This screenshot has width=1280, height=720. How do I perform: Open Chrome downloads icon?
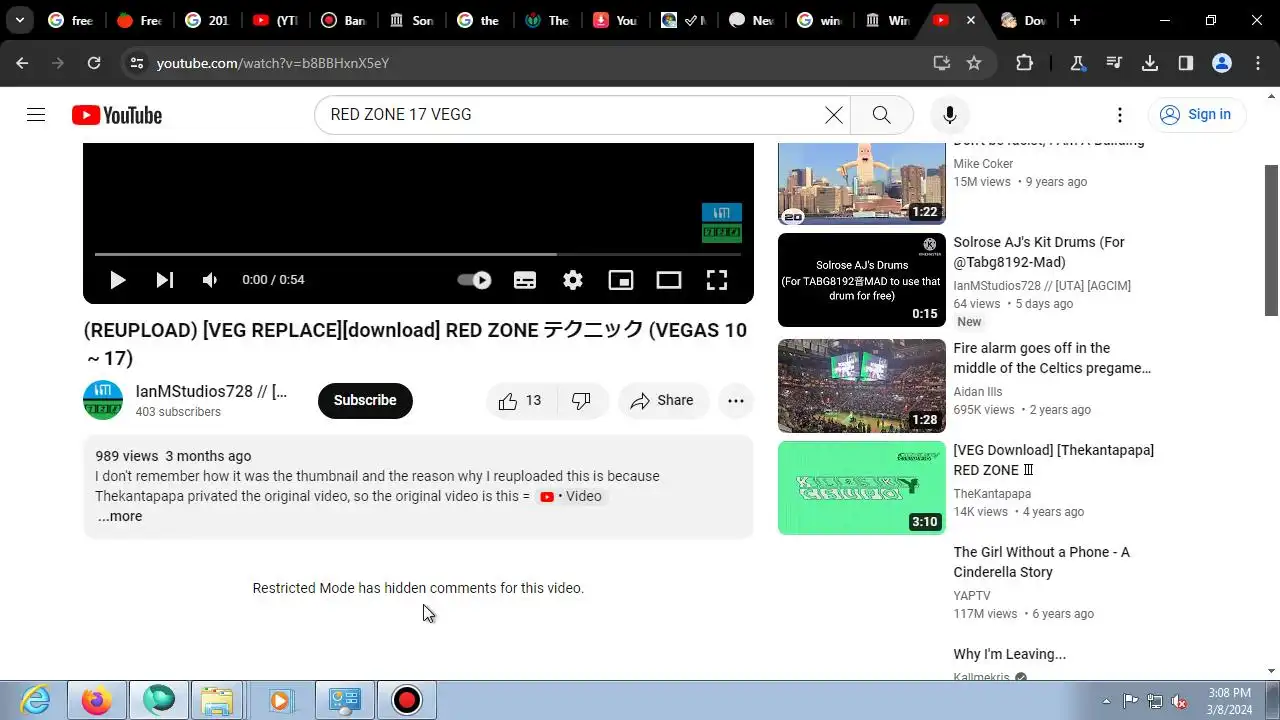[x=1150, y=63]
